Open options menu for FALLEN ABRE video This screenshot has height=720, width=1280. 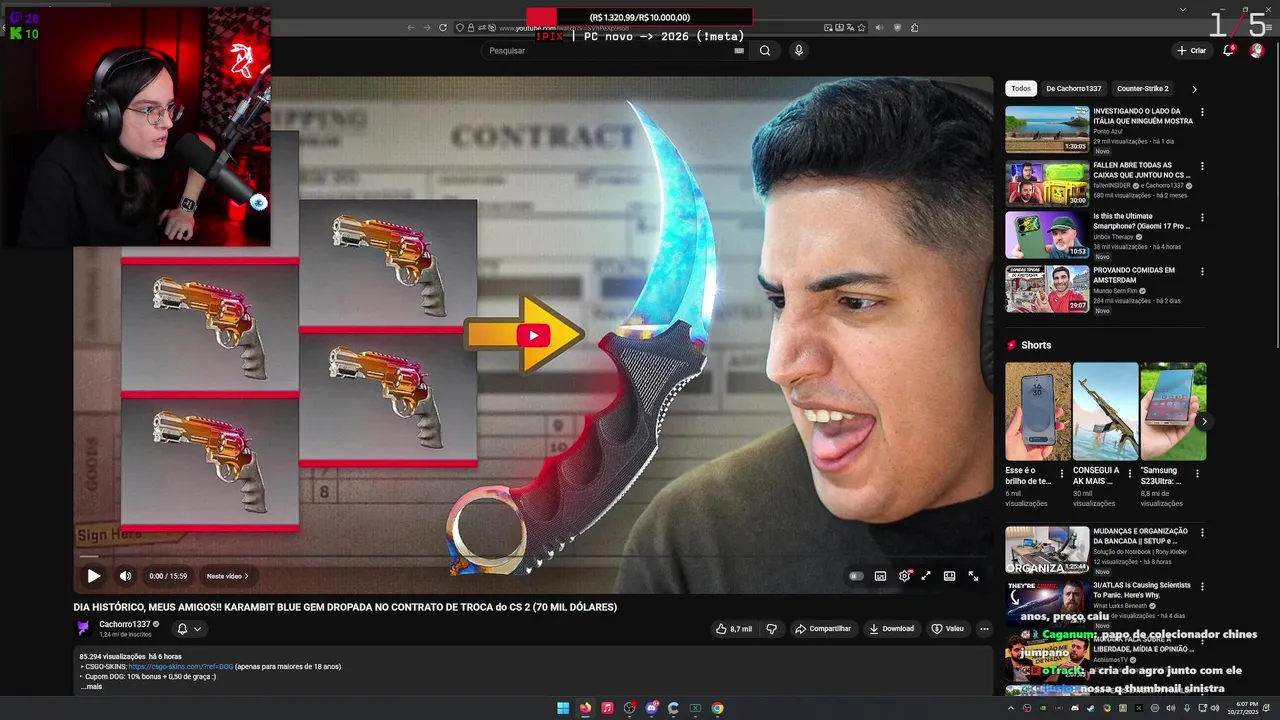(1202, 166)
